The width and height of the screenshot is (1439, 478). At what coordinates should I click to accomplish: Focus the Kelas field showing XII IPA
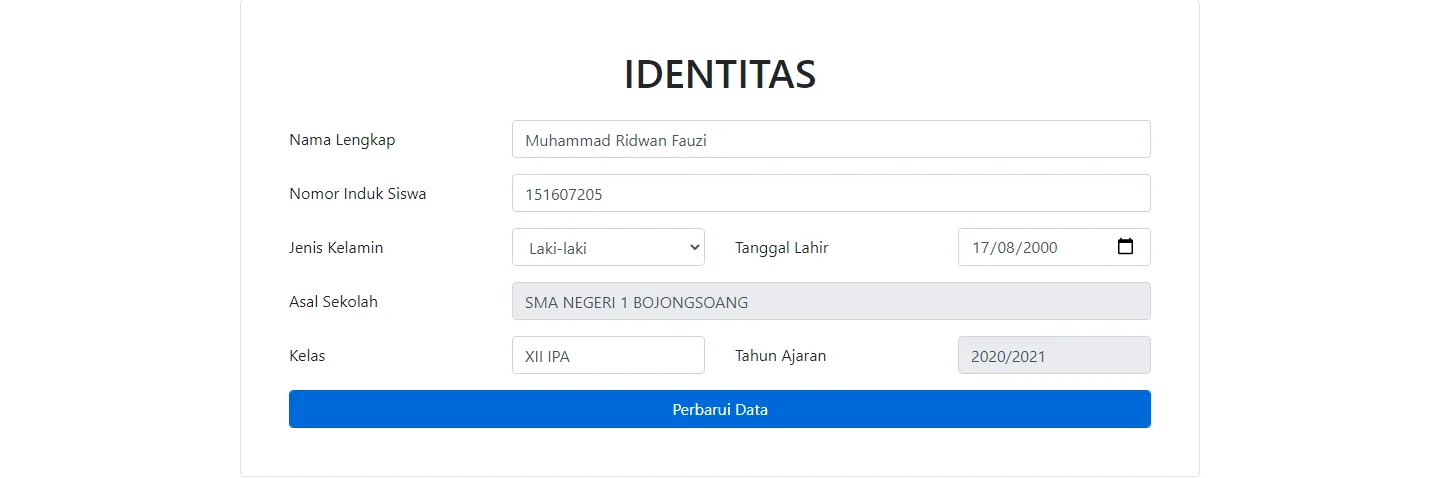pyautogui.click(x=608, y=355)
